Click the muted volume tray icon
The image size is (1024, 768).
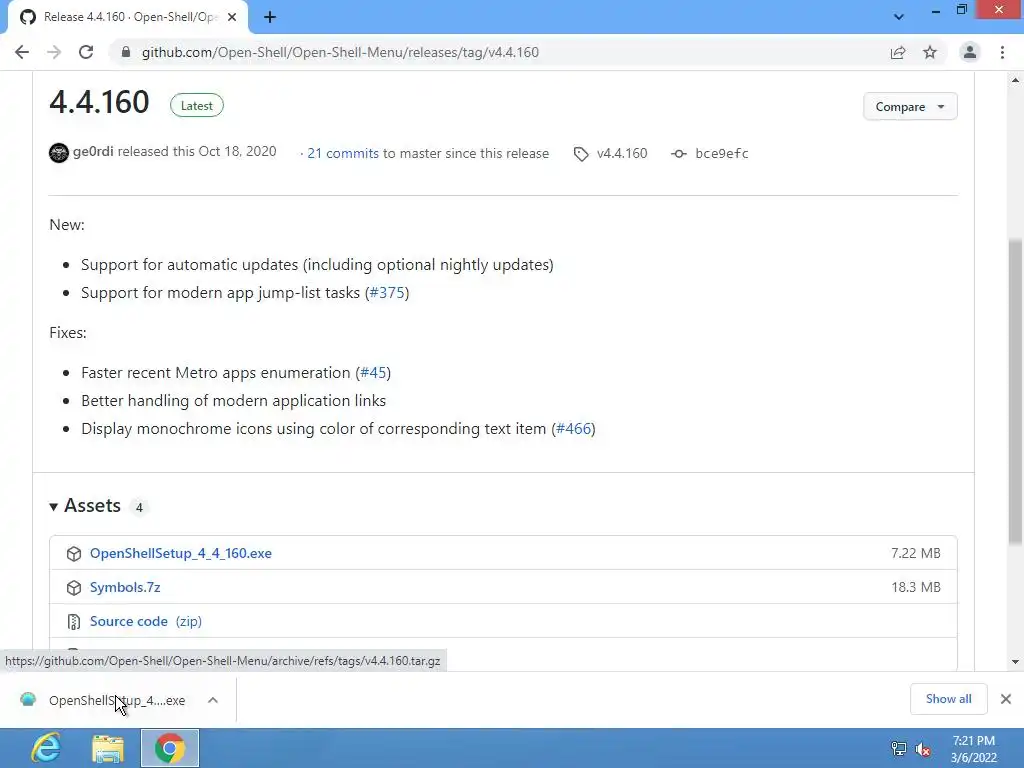pos(923,750)
